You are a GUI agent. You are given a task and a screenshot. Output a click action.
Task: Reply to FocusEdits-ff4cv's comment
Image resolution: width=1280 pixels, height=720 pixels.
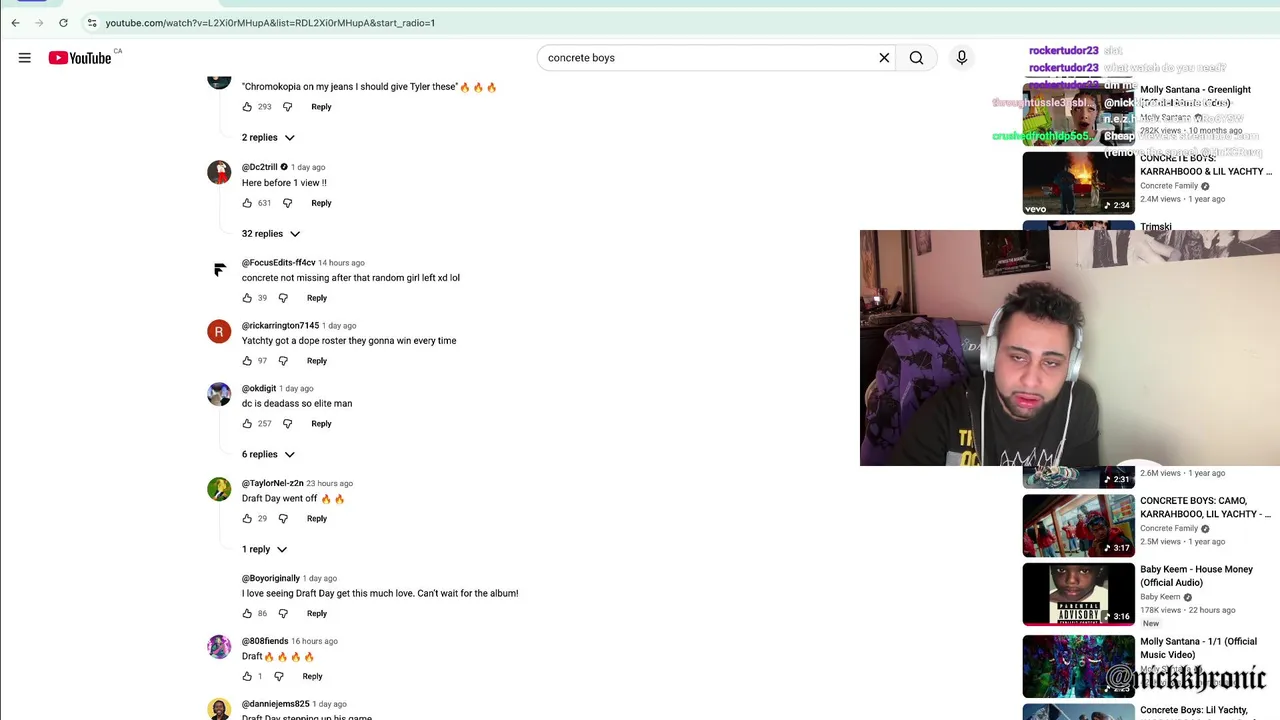[317, 298]
